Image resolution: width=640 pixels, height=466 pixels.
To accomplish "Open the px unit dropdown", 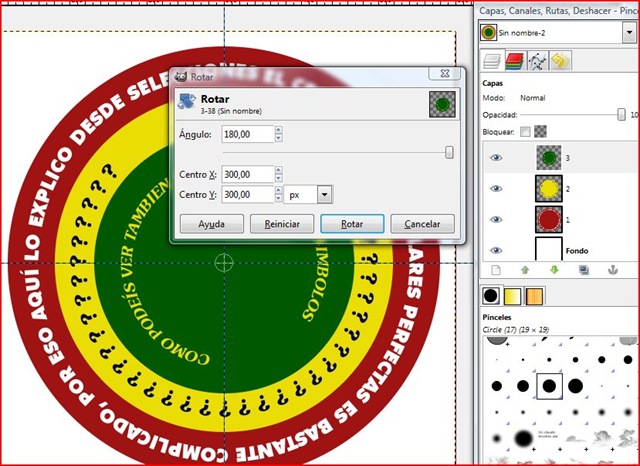I will (x=324, y=195).
